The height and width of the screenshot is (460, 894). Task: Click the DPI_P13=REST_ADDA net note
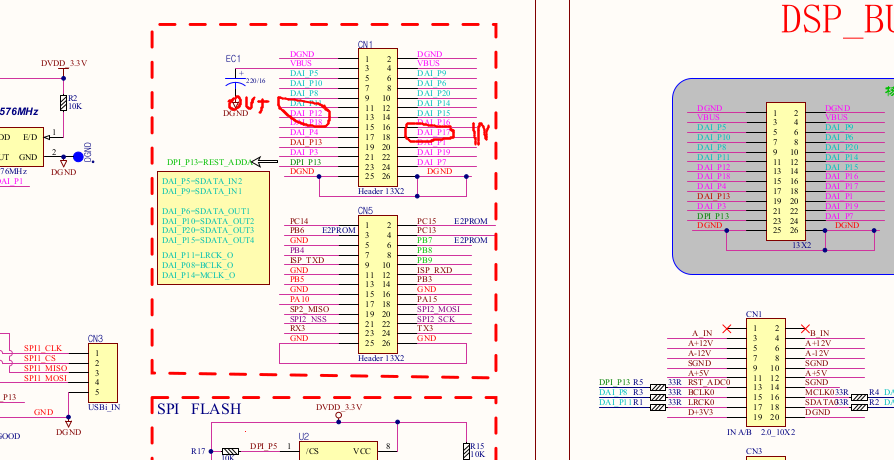(210, 162)
